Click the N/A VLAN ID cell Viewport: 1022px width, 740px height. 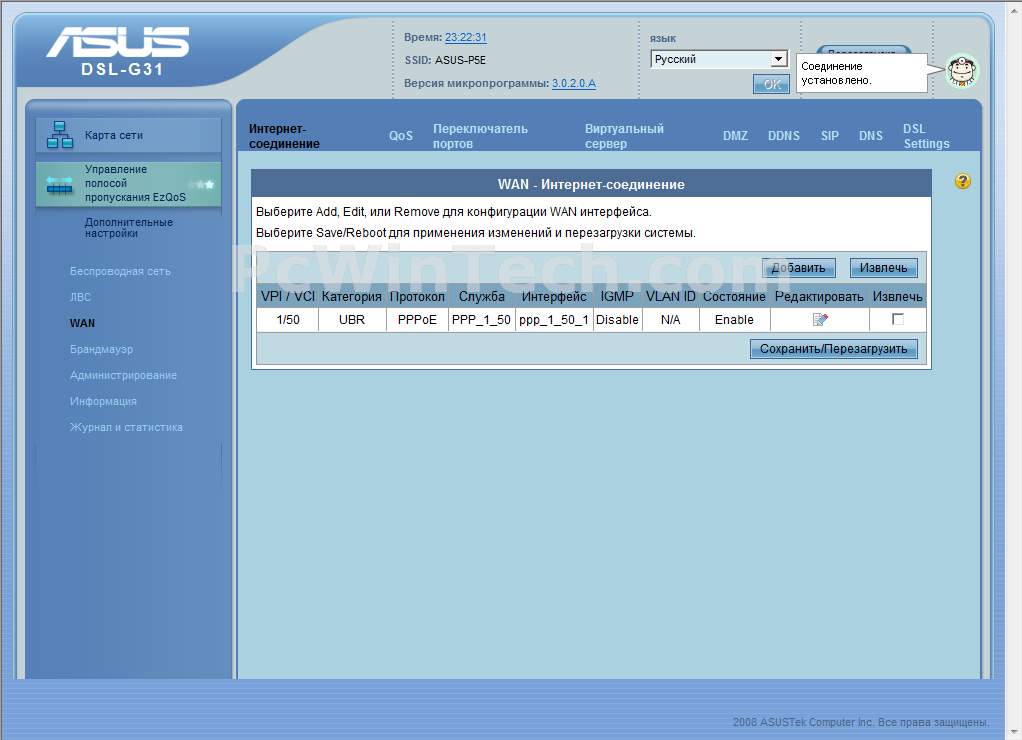[x=670, y=319]
